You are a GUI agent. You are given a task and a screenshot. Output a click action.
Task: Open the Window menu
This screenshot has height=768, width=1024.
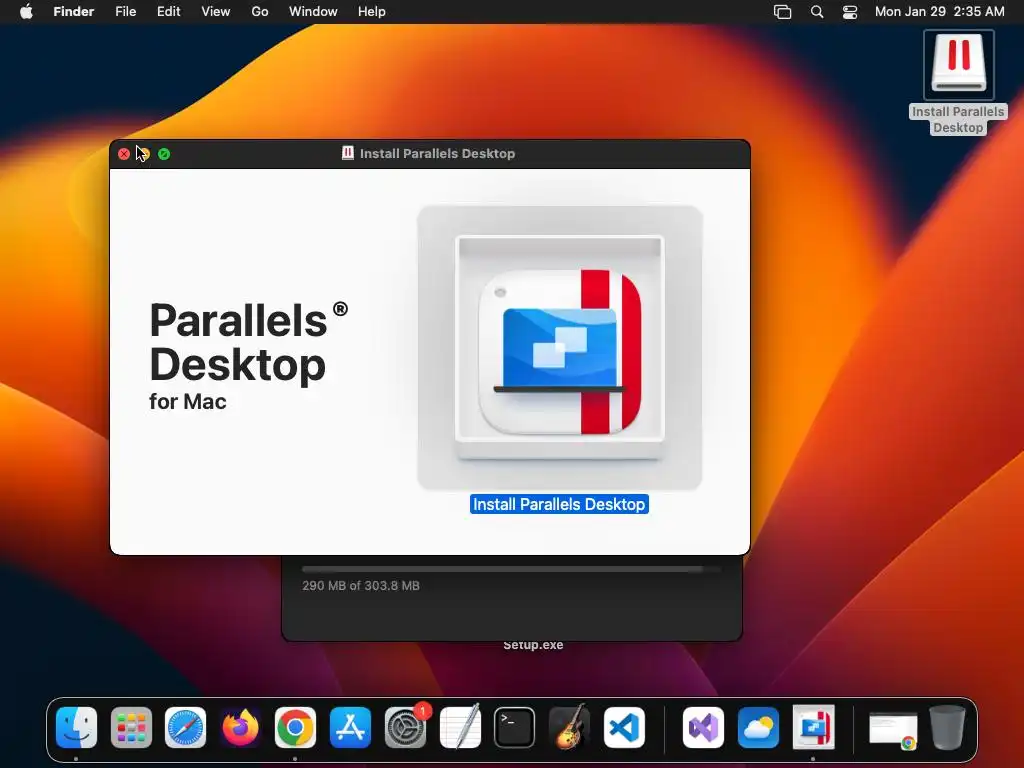(313, 12)
